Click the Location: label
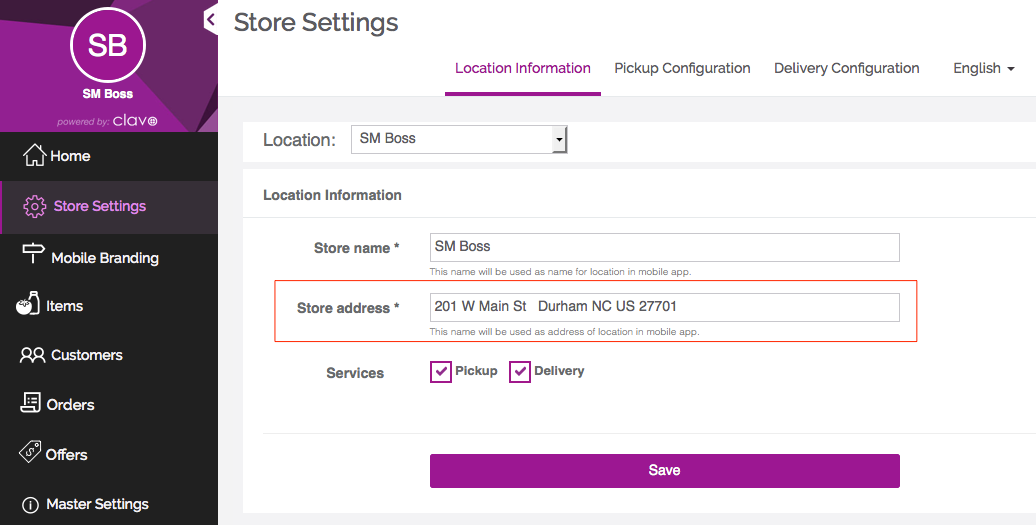Image resolution: width=1036 pixels, height=525 pixels. click(299, 140)
